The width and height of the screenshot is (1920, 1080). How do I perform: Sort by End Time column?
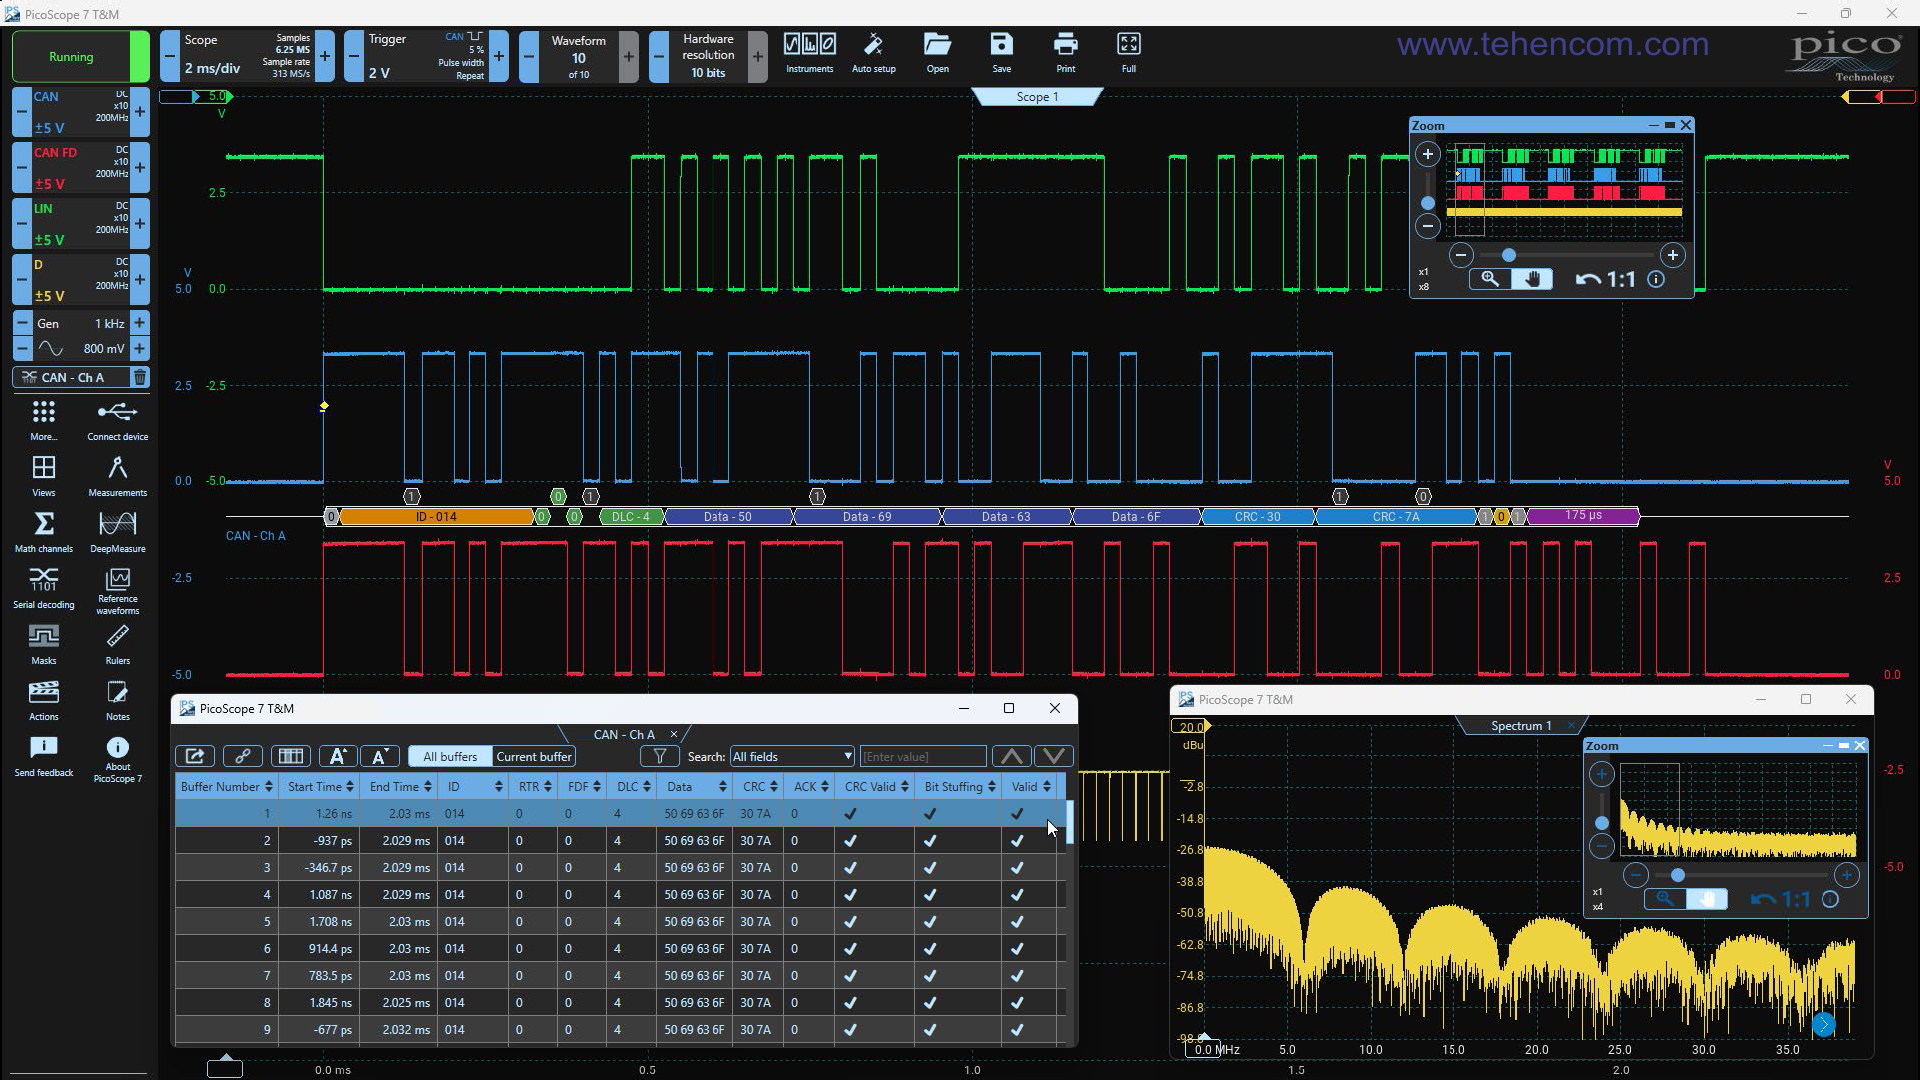[400, 786]
